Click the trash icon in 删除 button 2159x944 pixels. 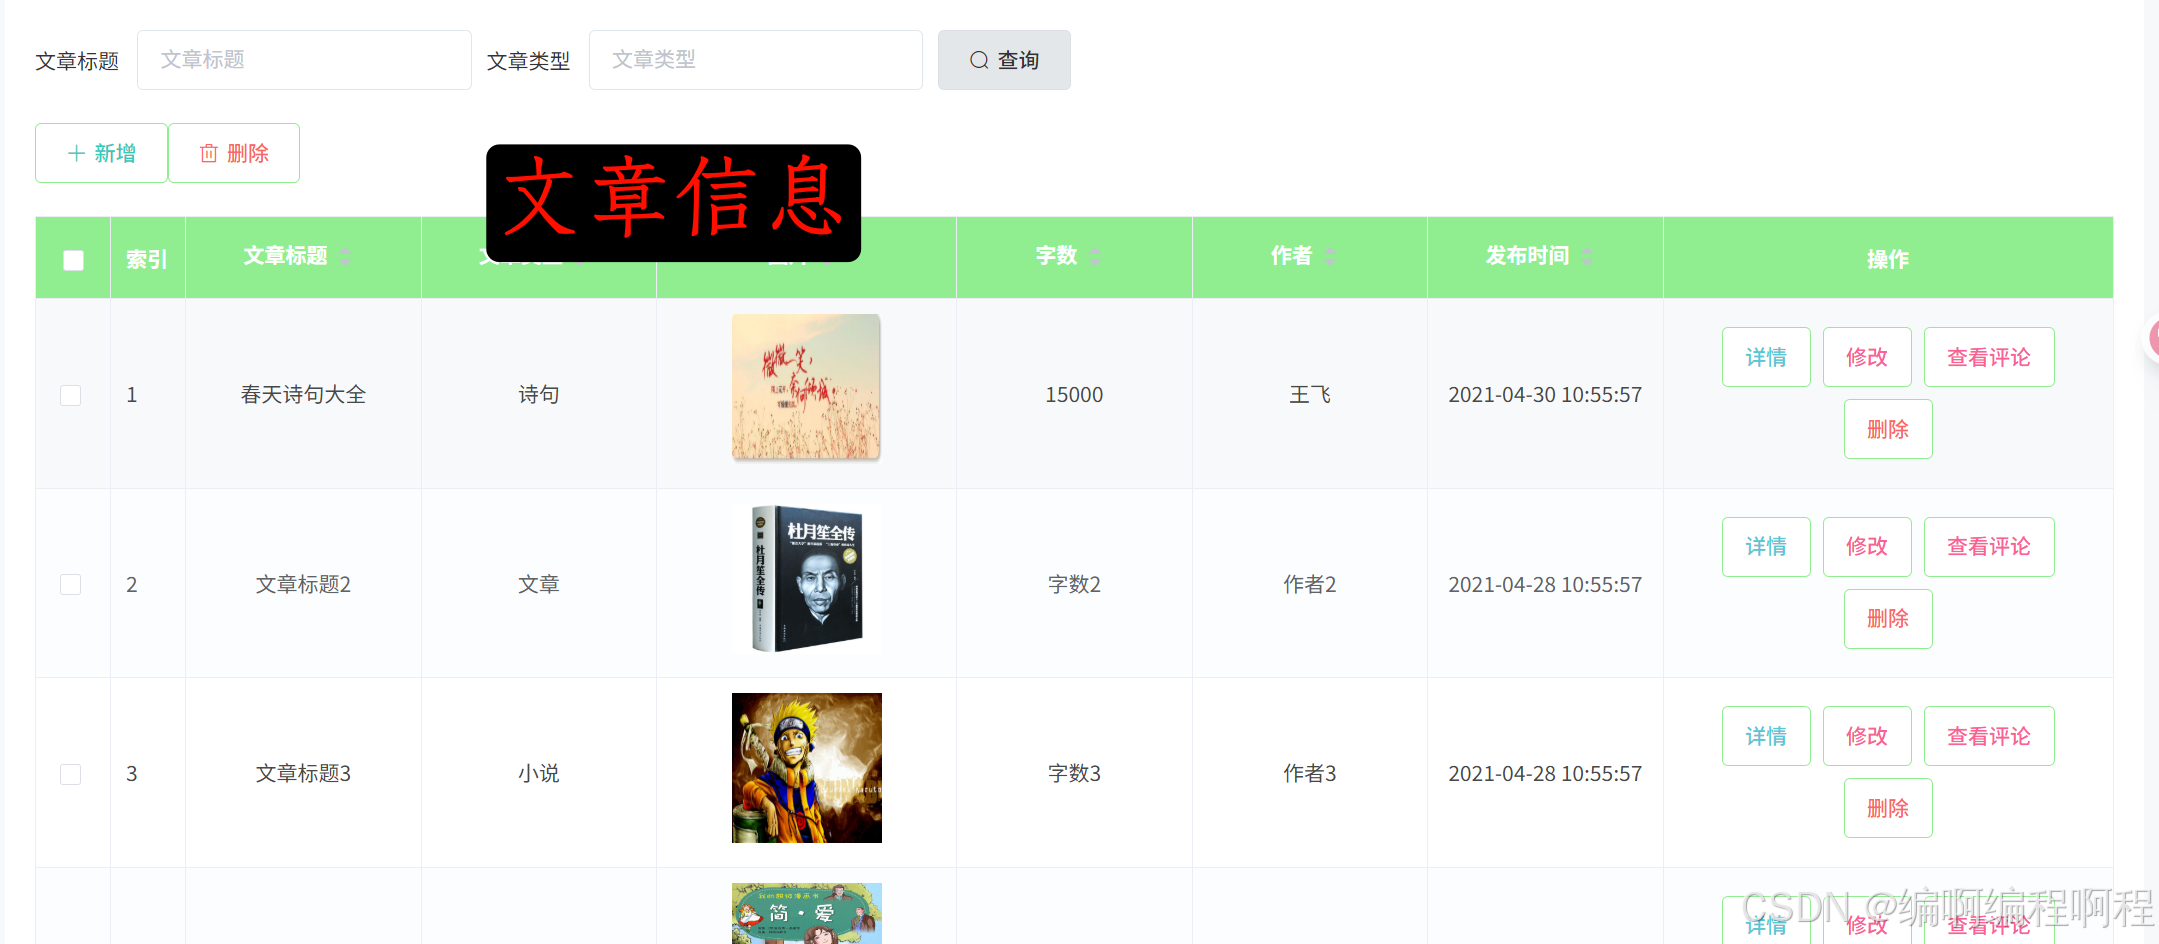[x=209, y=153]
